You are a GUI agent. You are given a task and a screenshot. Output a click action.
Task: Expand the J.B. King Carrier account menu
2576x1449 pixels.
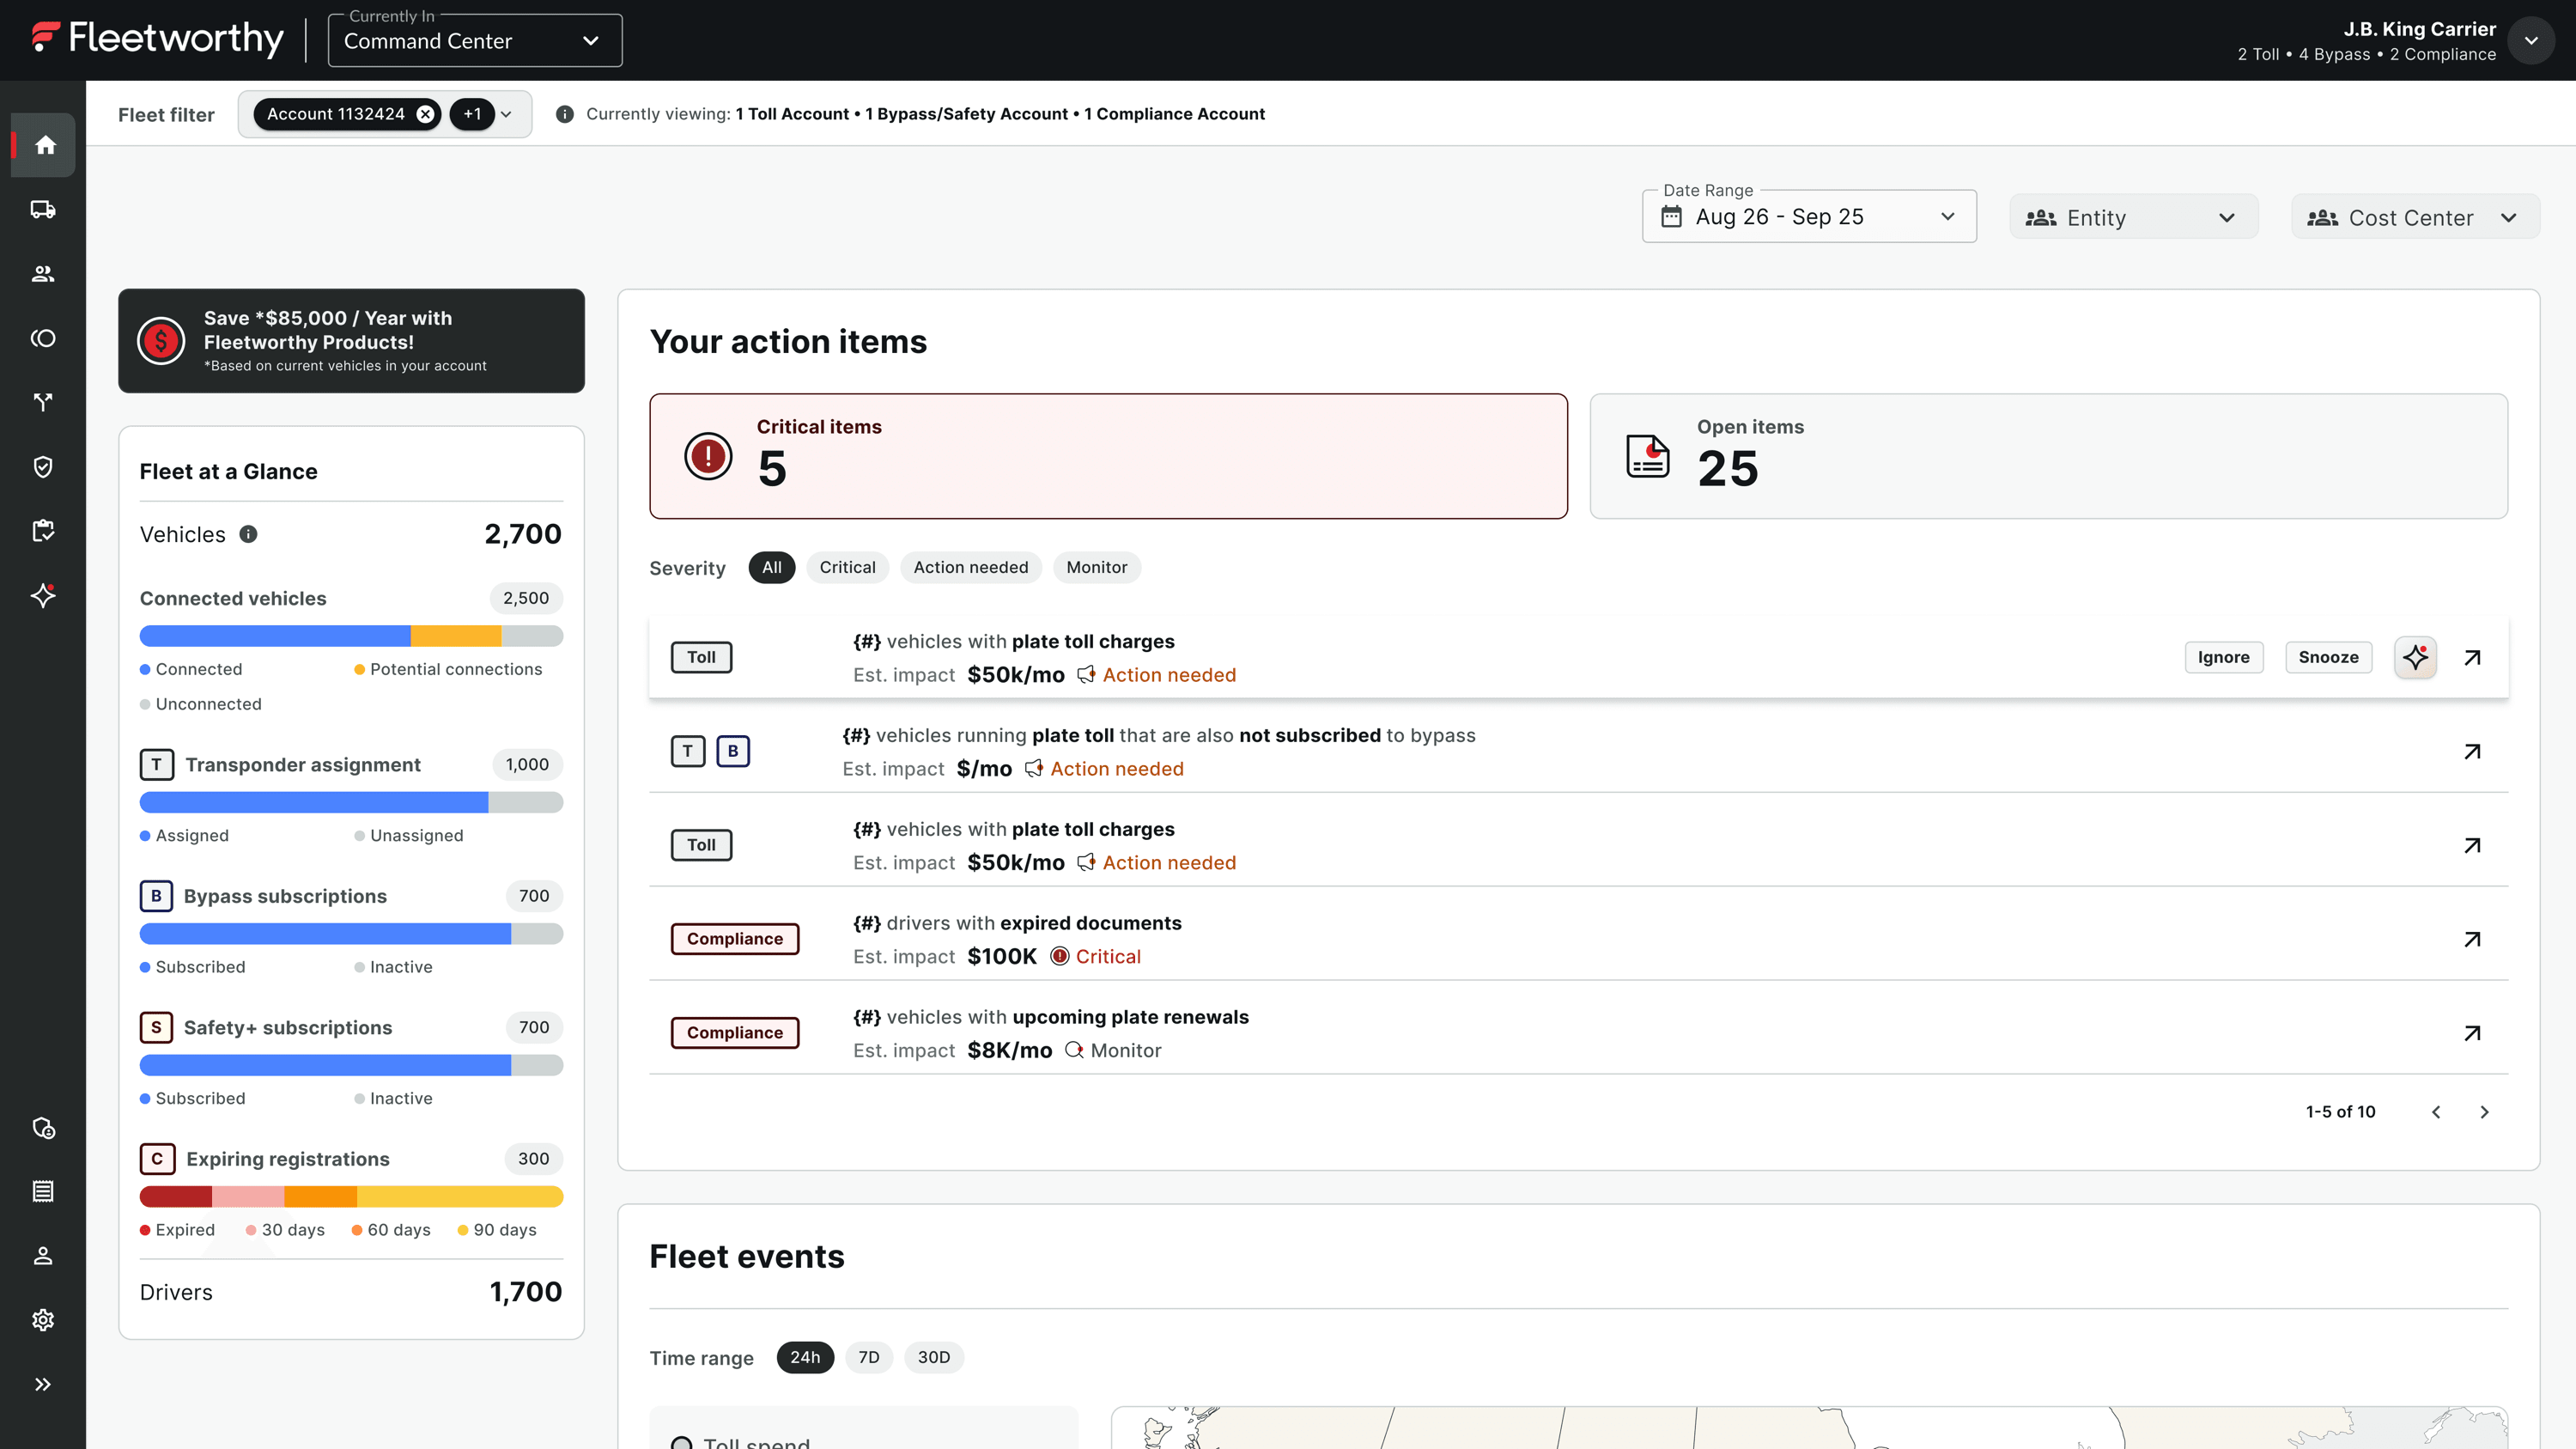(2531, 41)
